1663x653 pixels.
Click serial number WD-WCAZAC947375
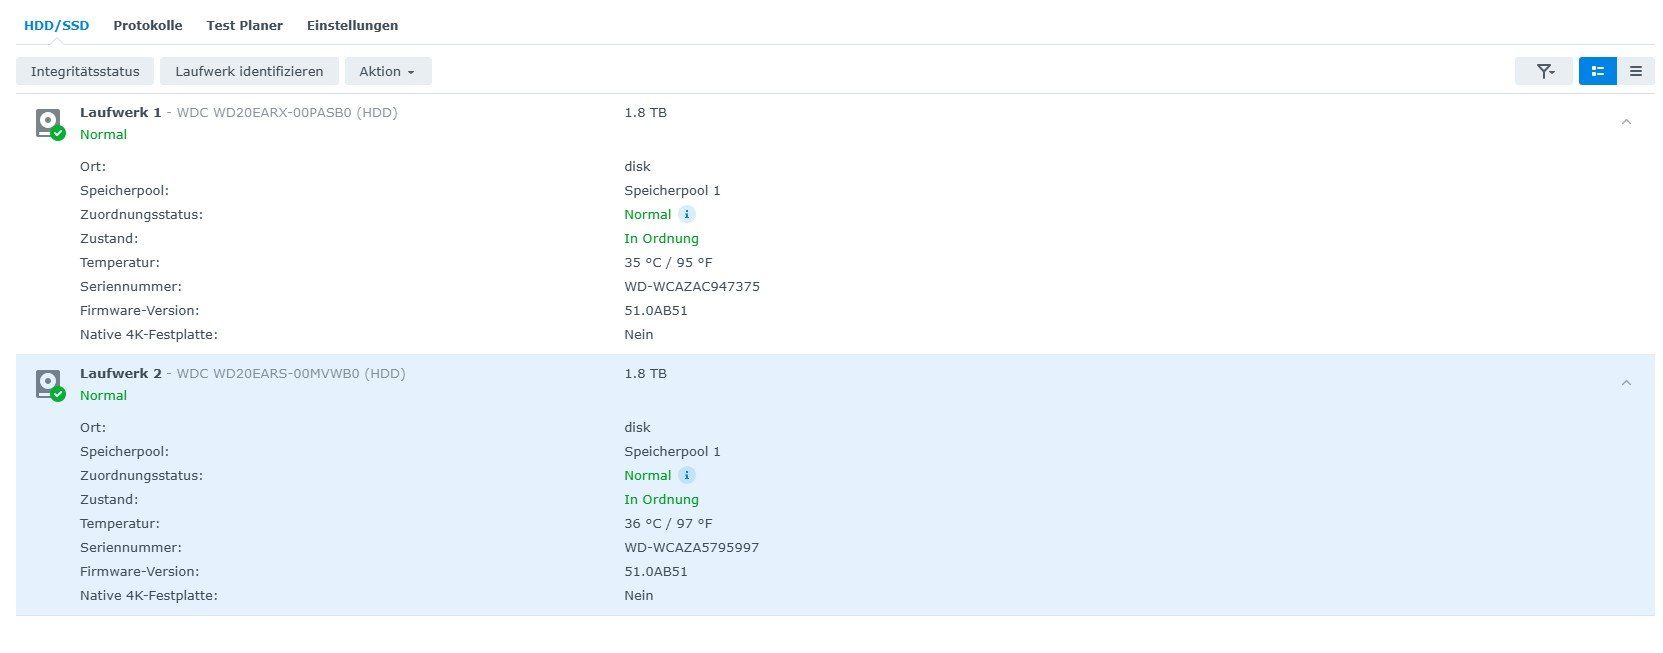click(x=692, y=286)
